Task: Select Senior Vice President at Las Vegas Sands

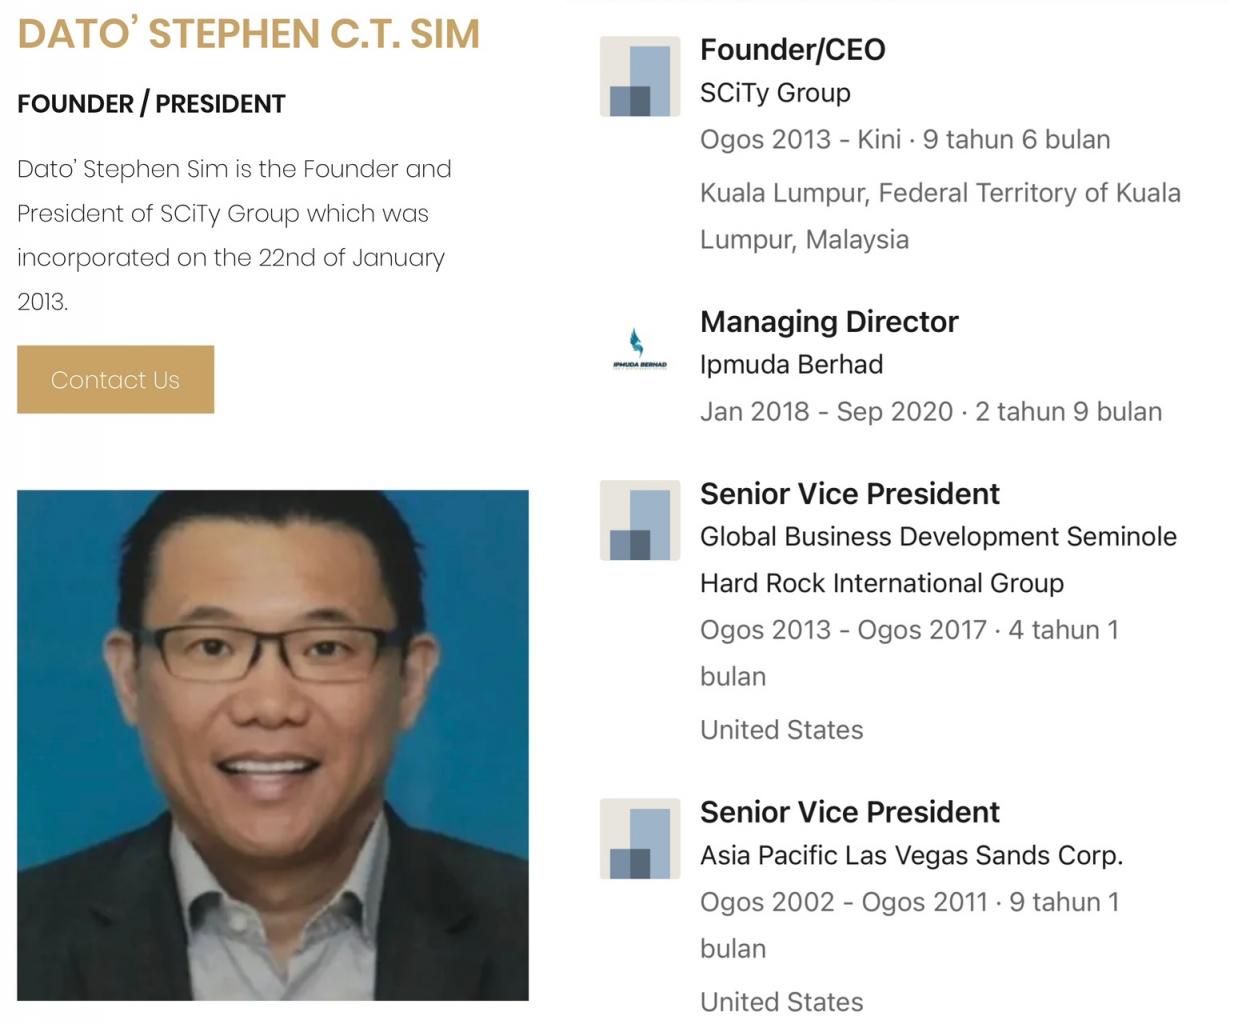Action: pos(849,812)
